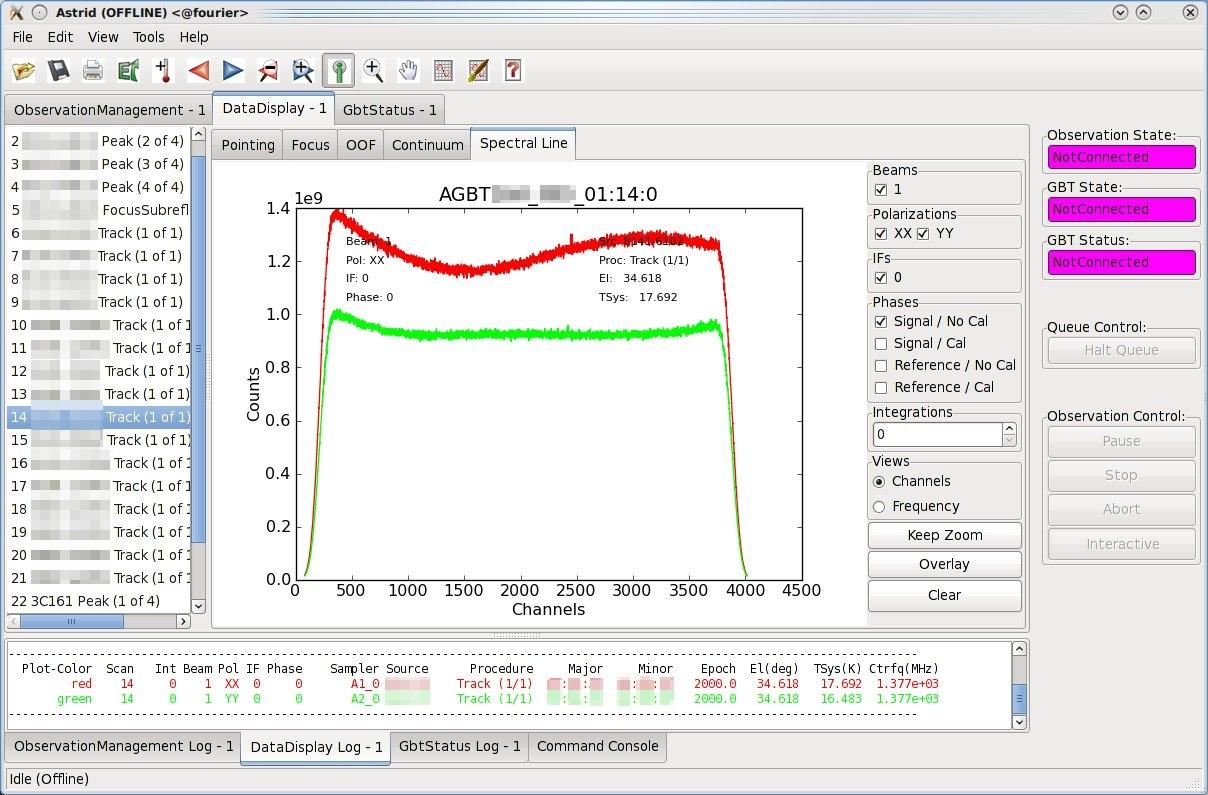Screen dimensions: 1208x795
Task: Click the red left arrow icon
Action: [x=198, y=70]
